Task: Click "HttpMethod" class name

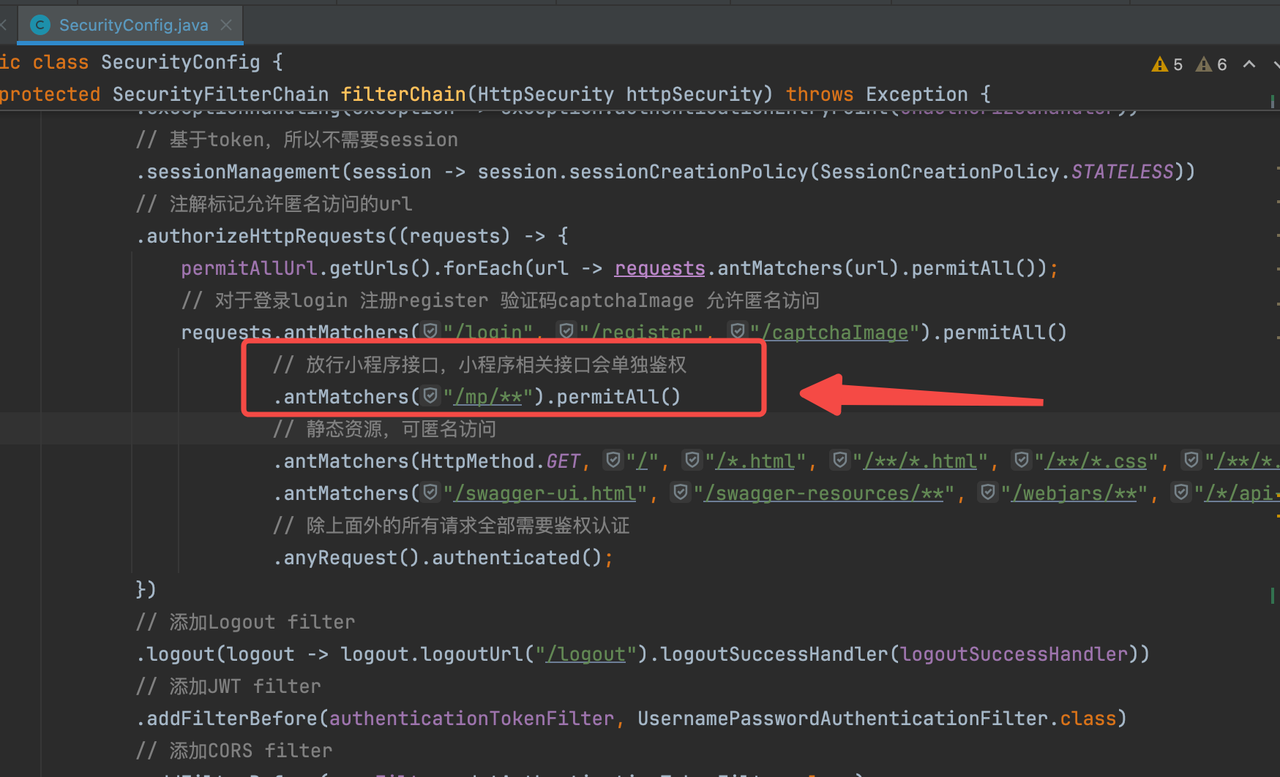Action: pyautogui.click(x=477, y=461)
